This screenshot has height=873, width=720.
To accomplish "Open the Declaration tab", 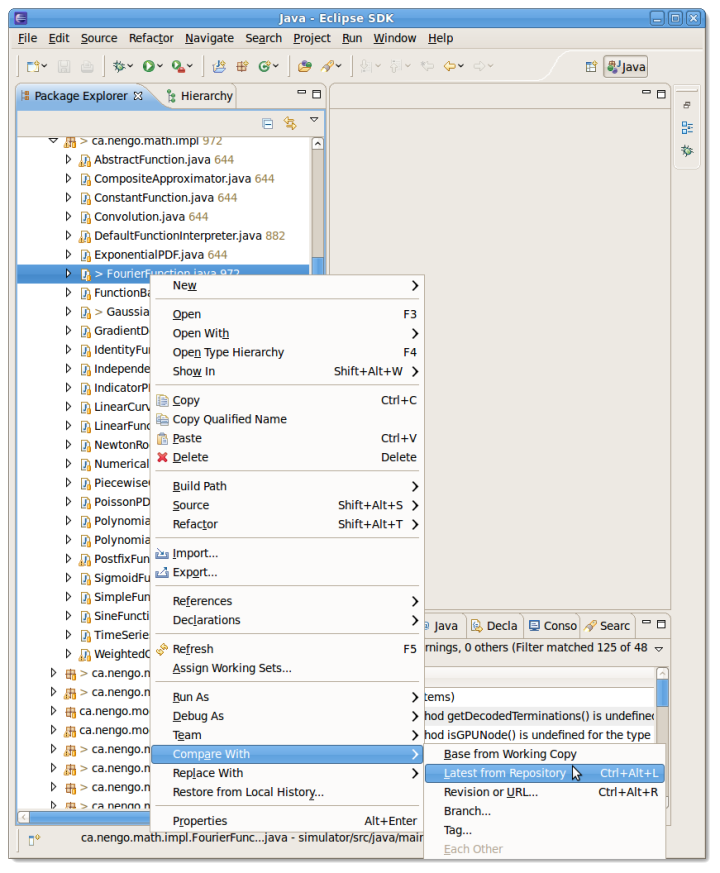I will (x=494, y=626).
